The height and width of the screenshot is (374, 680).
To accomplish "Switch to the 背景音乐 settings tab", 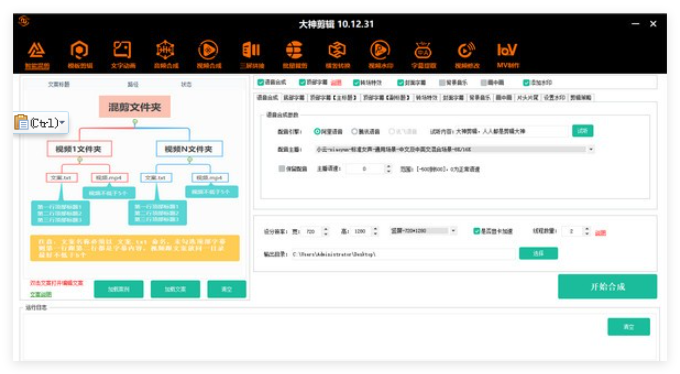I will [x=480, y=98].
